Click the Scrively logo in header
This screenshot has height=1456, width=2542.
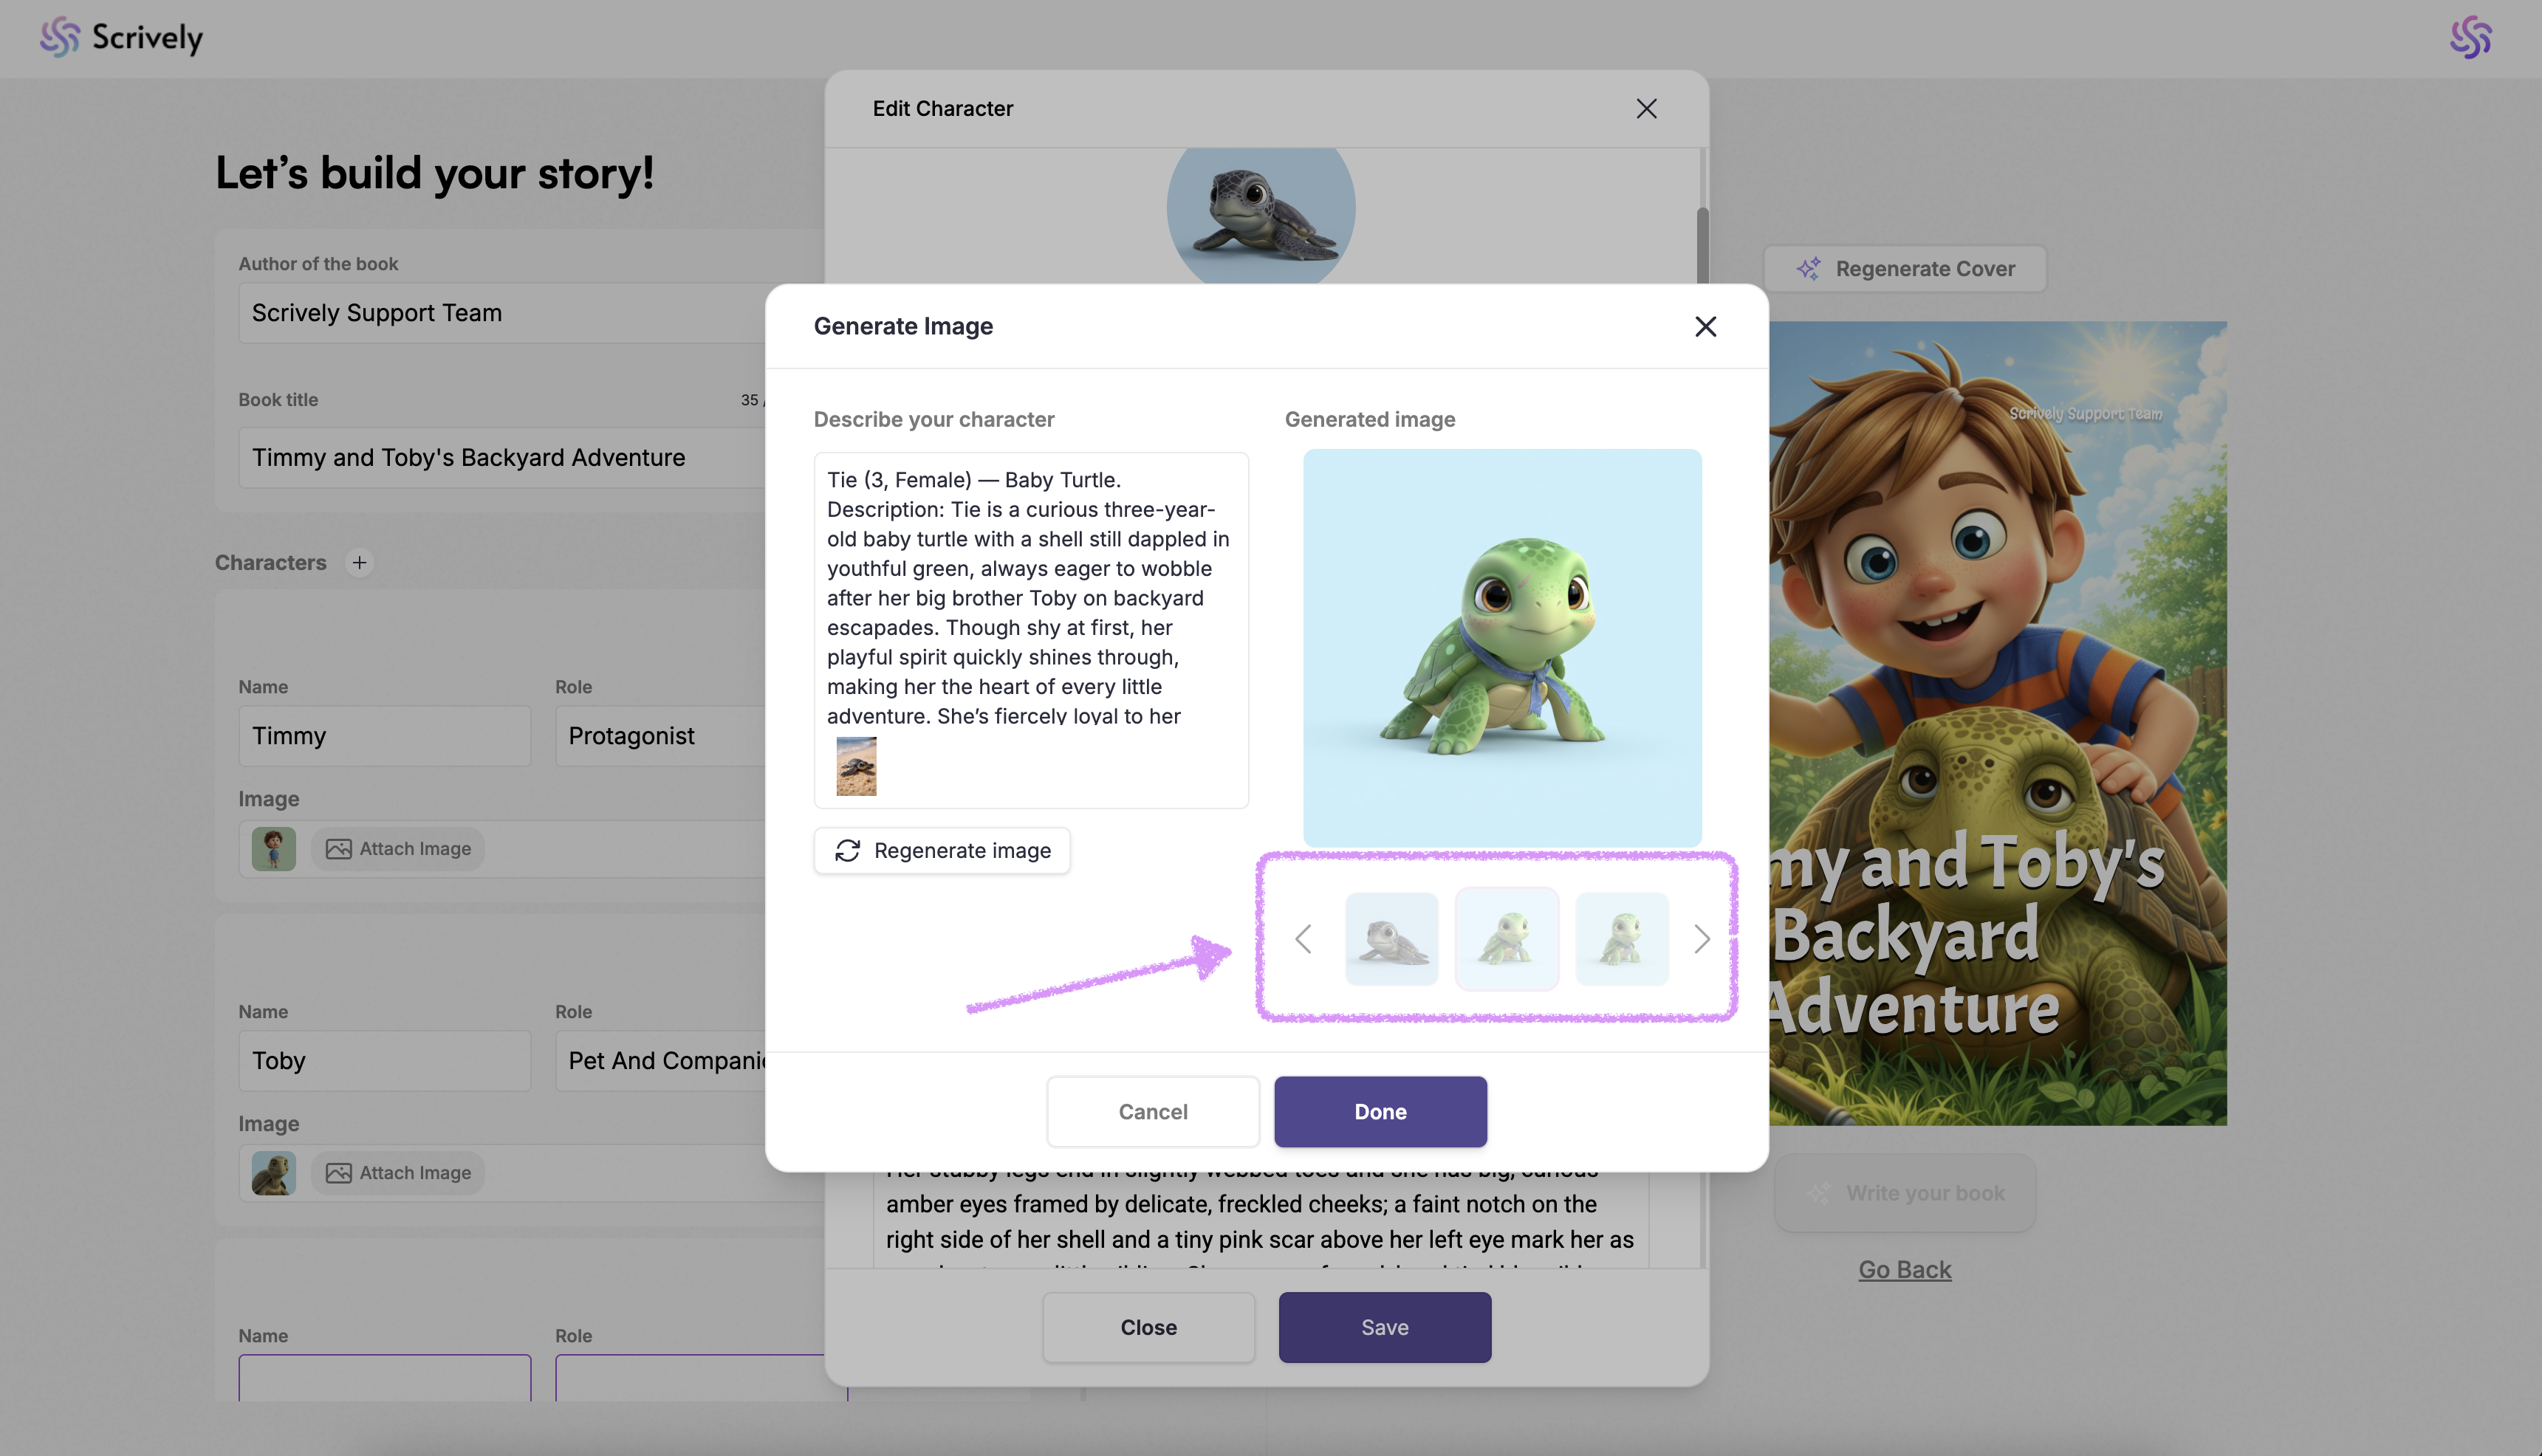(121, 38)
